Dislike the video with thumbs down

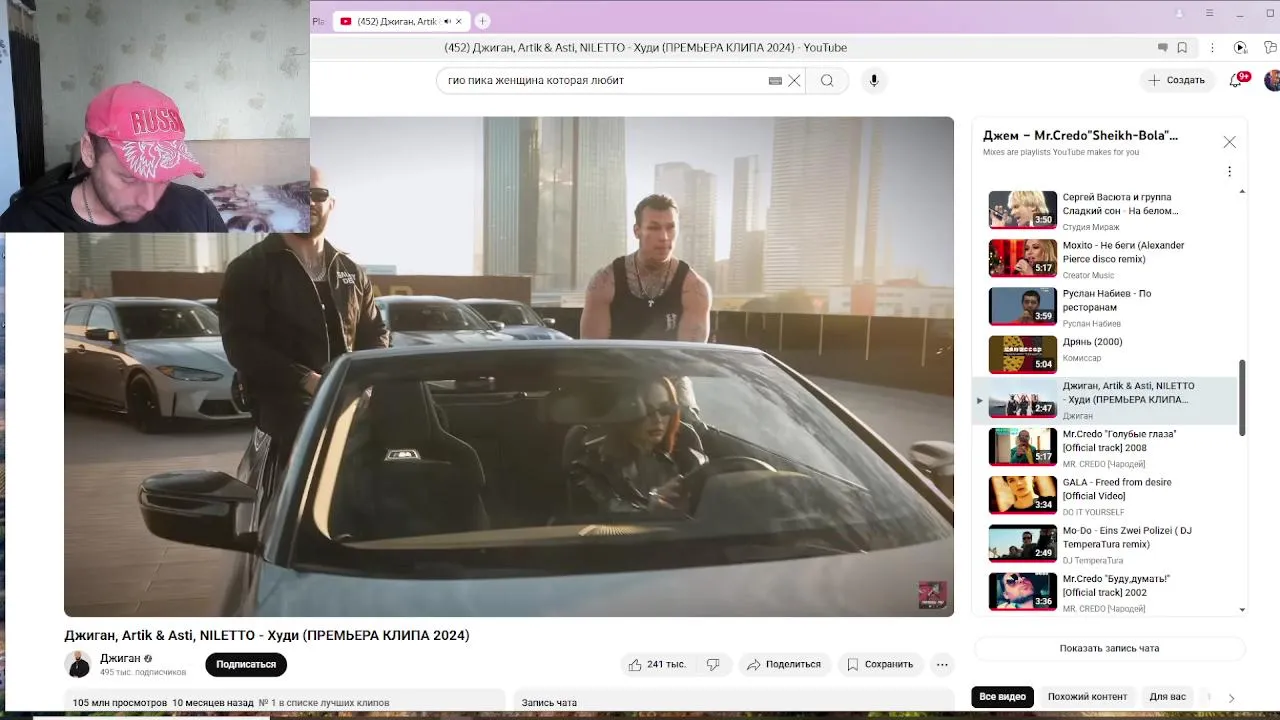pos(713,664)
